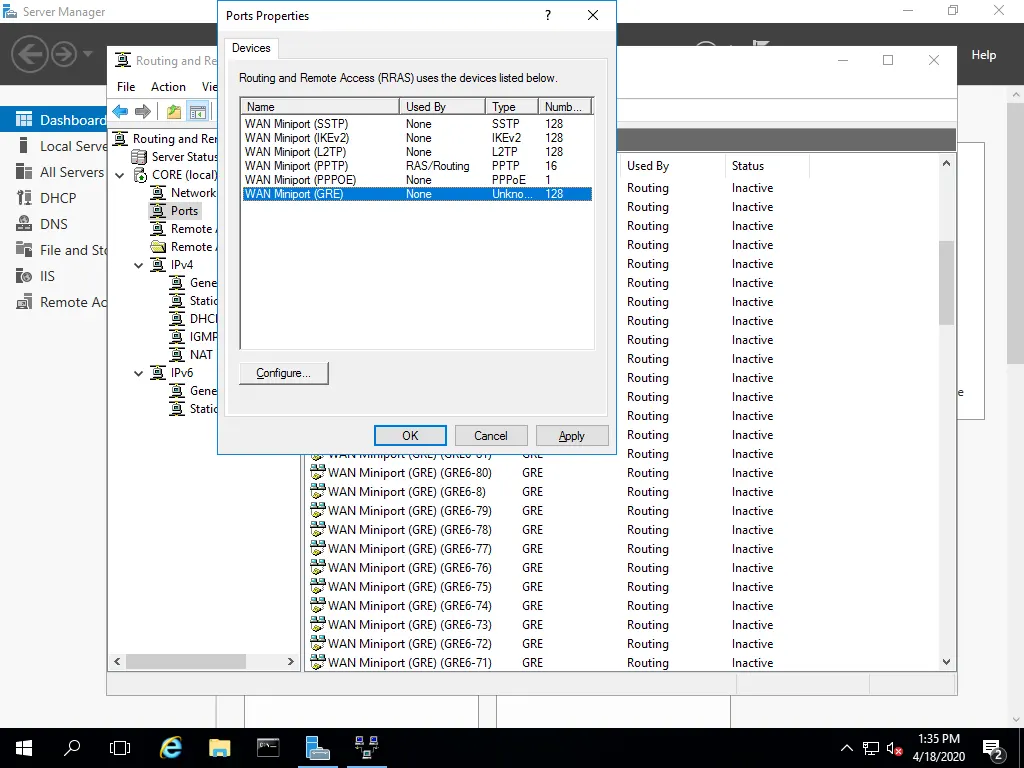Viewport: 1024px width, 768px height.
Task: Open Task View on the taskbar
Action: pos(120,748)
